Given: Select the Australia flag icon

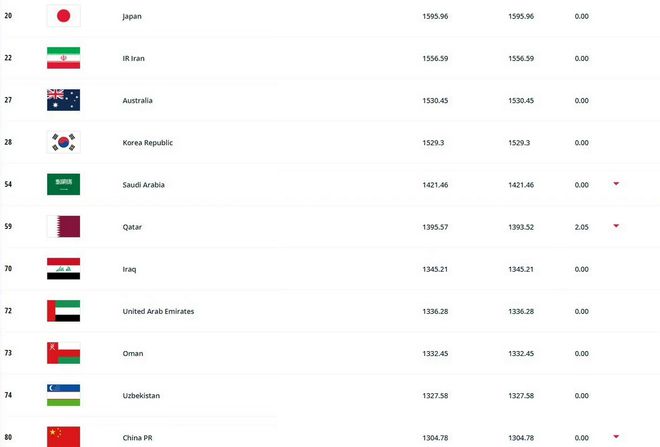Looking at the screenshot, I should (x=64, y=100).
